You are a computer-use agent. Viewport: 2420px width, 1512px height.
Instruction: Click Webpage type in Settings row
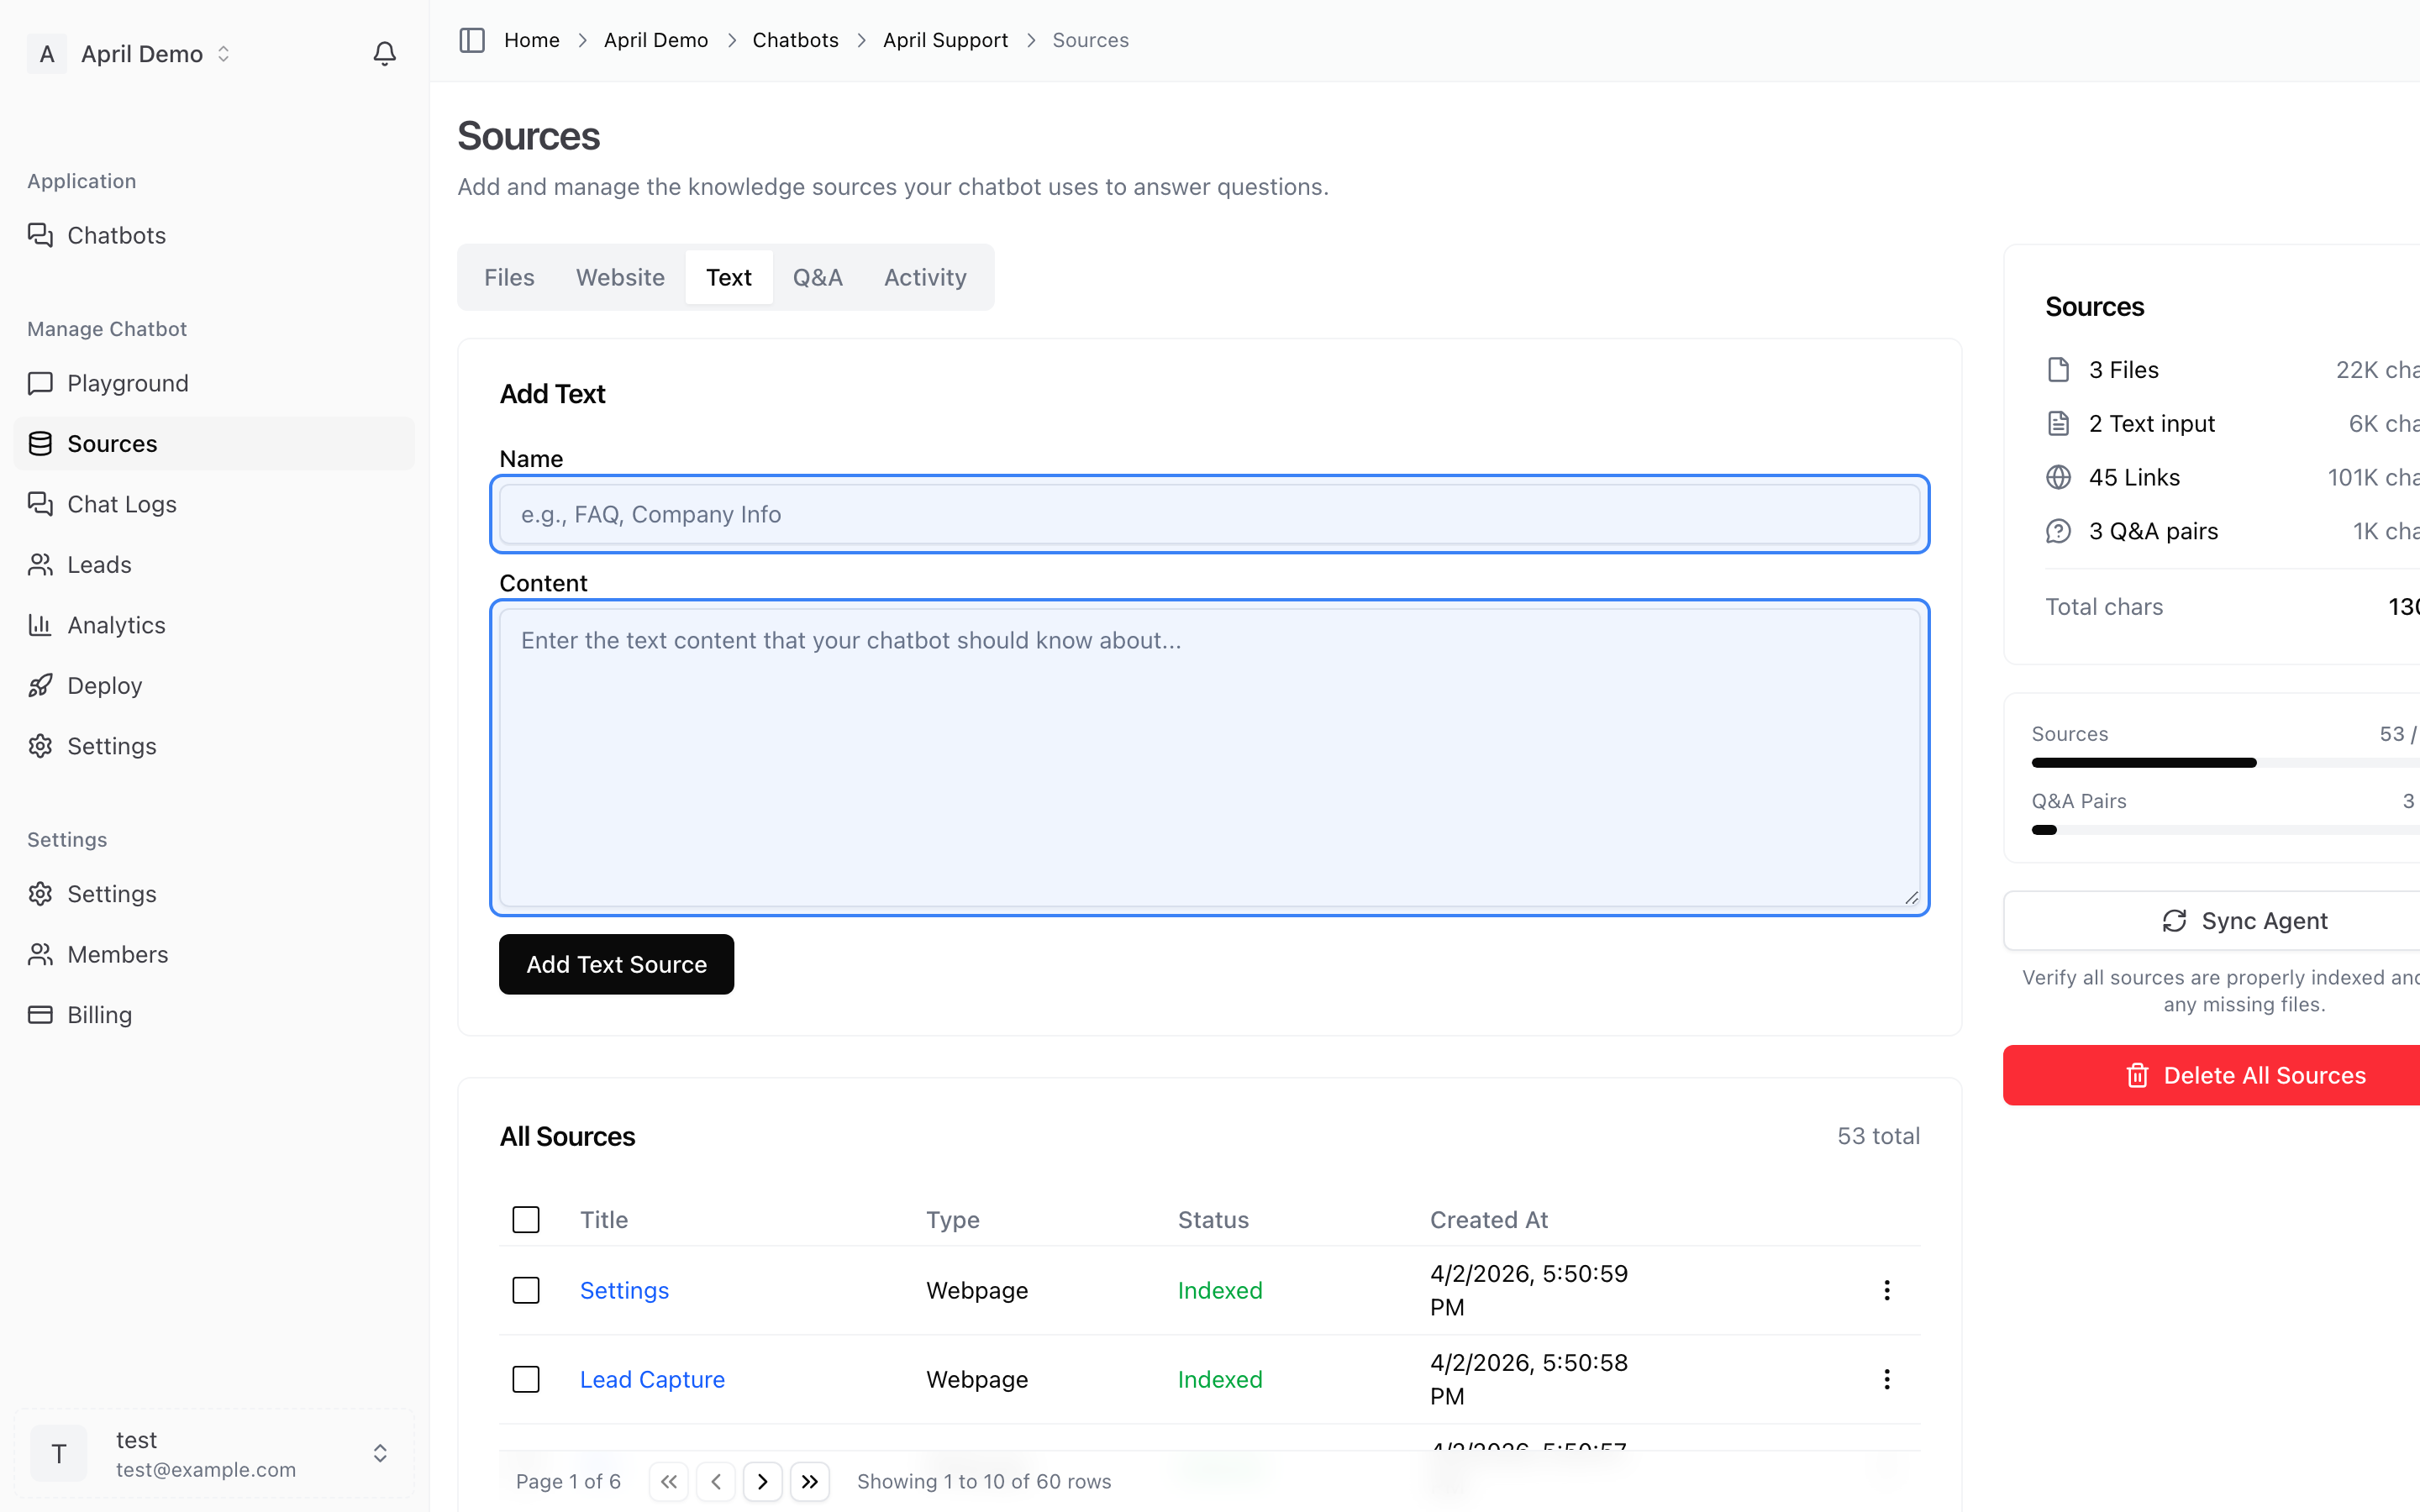click(977, 1290)
